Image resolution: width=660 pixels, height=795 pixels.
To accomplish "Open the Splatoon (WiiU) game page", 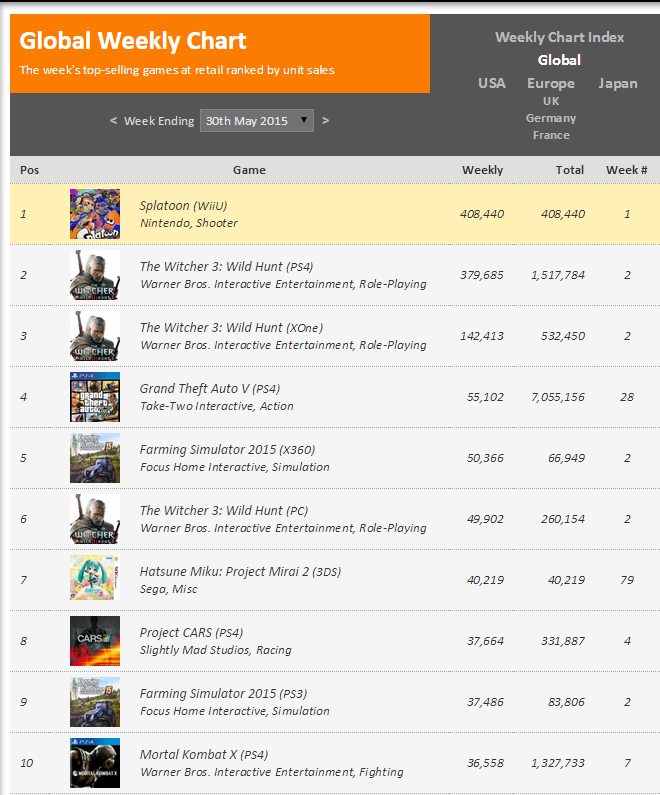I will pyautogui.click(x=184, y=206).
